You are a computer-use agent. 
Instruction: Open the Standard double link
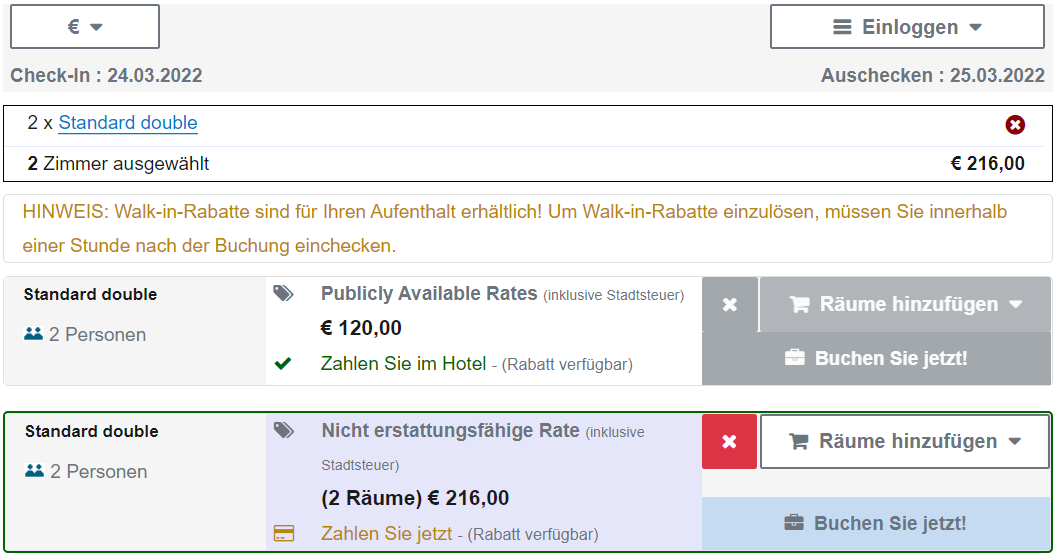tap(128, 123)
